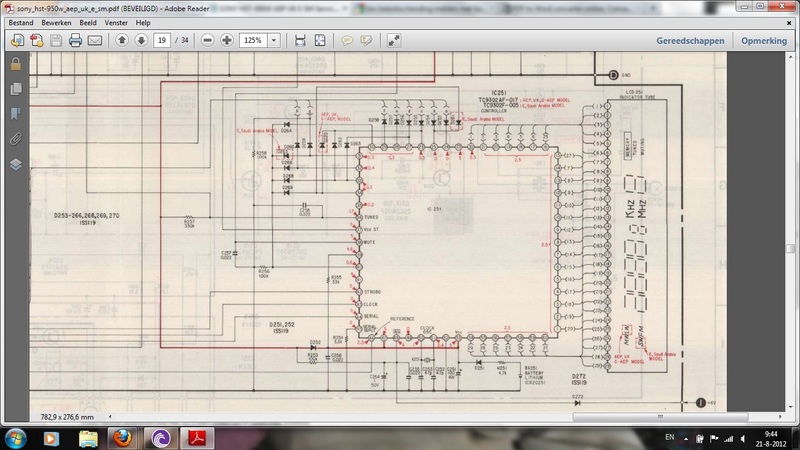The height and width of the screenshot is (450, 800).
Task: Zoom out with the minus button
Action: point(207,41)
